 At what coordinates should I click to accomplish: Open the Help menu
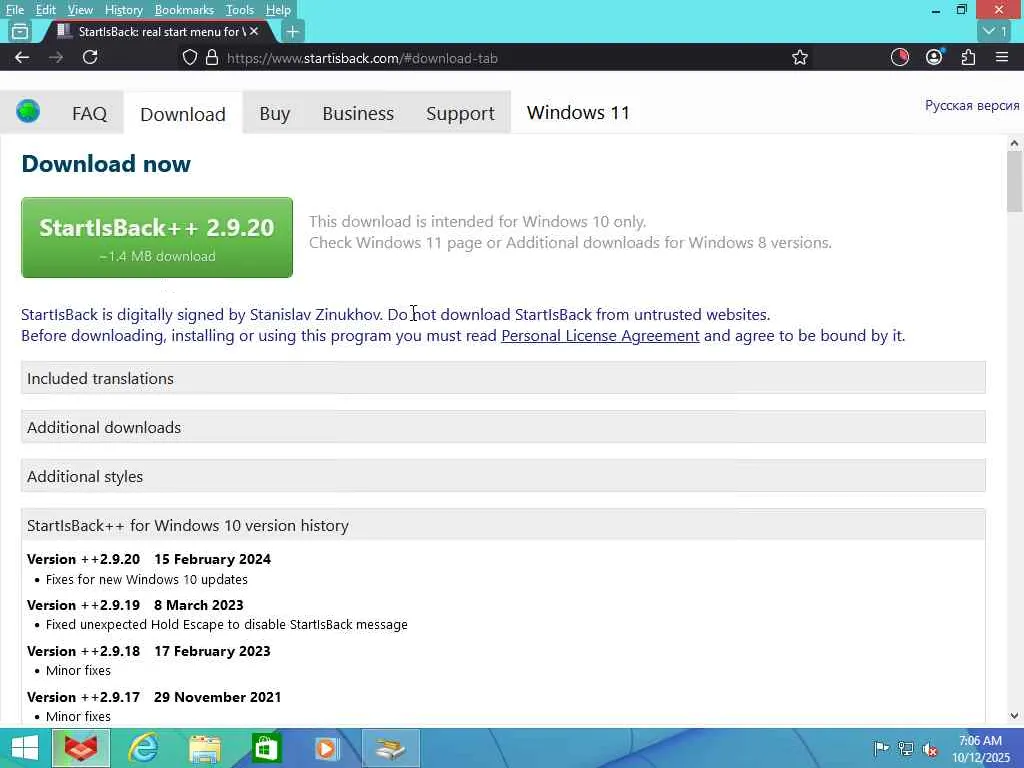coord(278,10)
